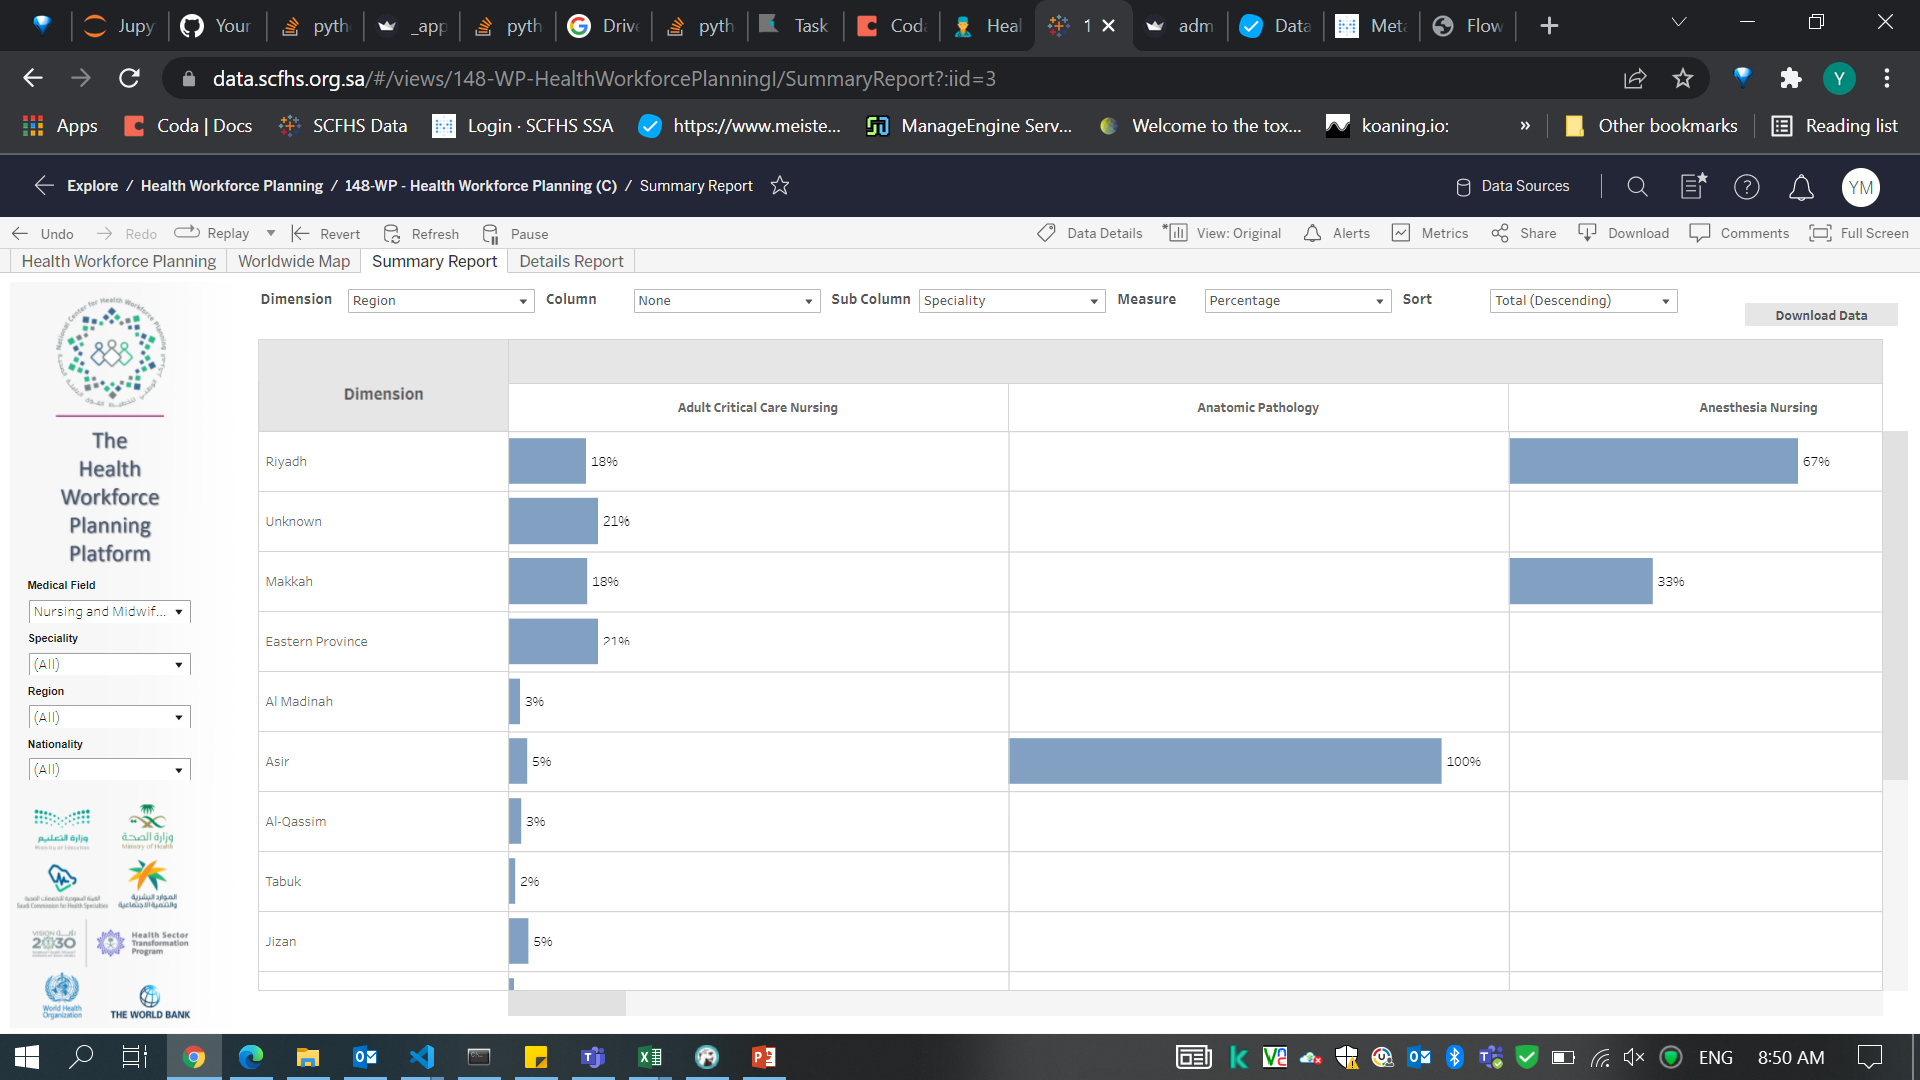
Task: Expand the Medical Field filter dropdown
Action: (x=109, y=611)
